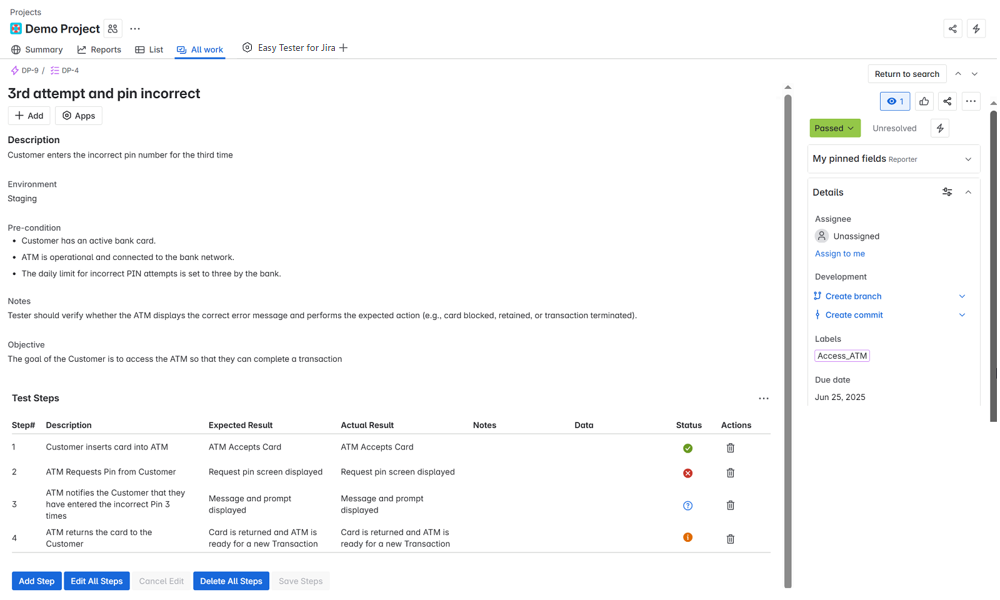
Task: Click the Add Step button
Action: tap(36, 582)
